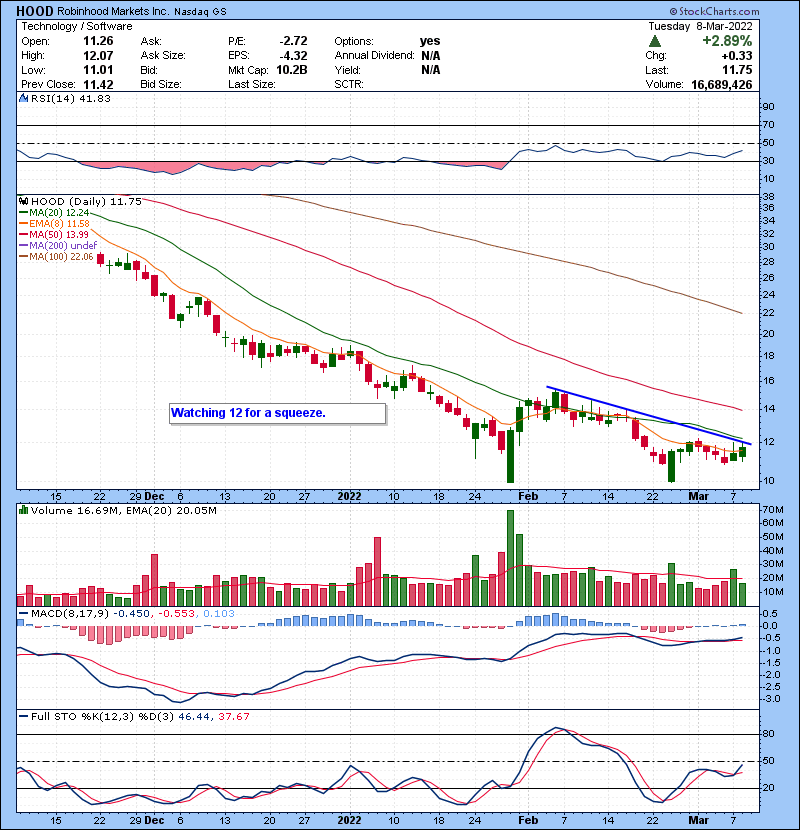The height and width of the screenshot is (830, 800).
Task: Click the 'Robinhood Markets Inc.' company name
Action: point(113,11)
